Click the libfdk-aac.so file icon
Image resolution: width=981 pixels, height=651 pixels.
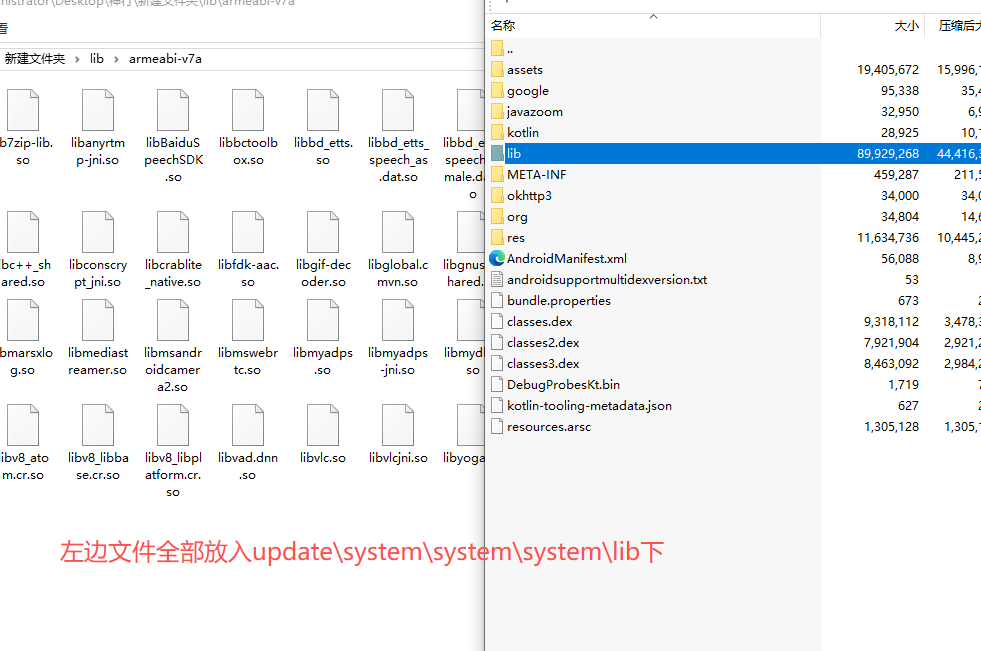coord(248,232)
